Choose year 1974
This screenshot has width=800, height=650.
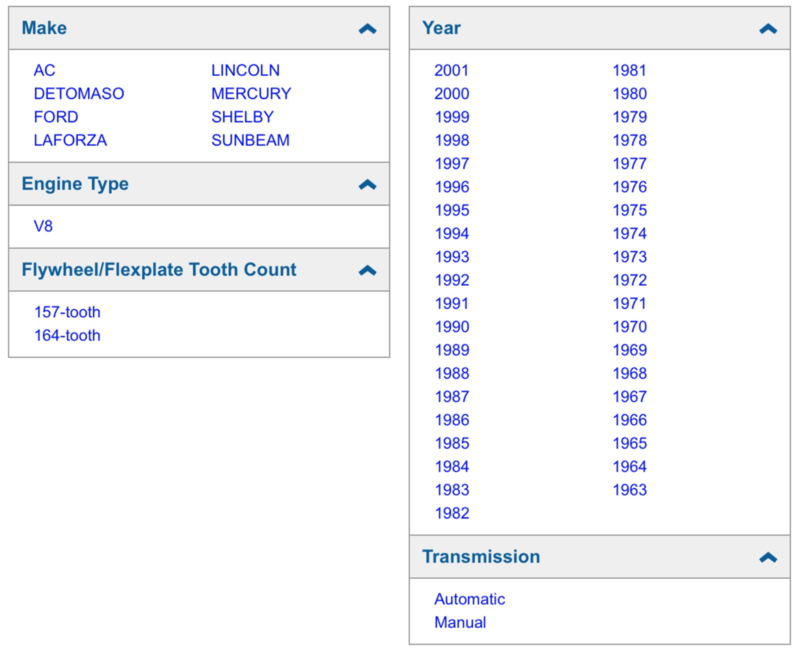630,234
